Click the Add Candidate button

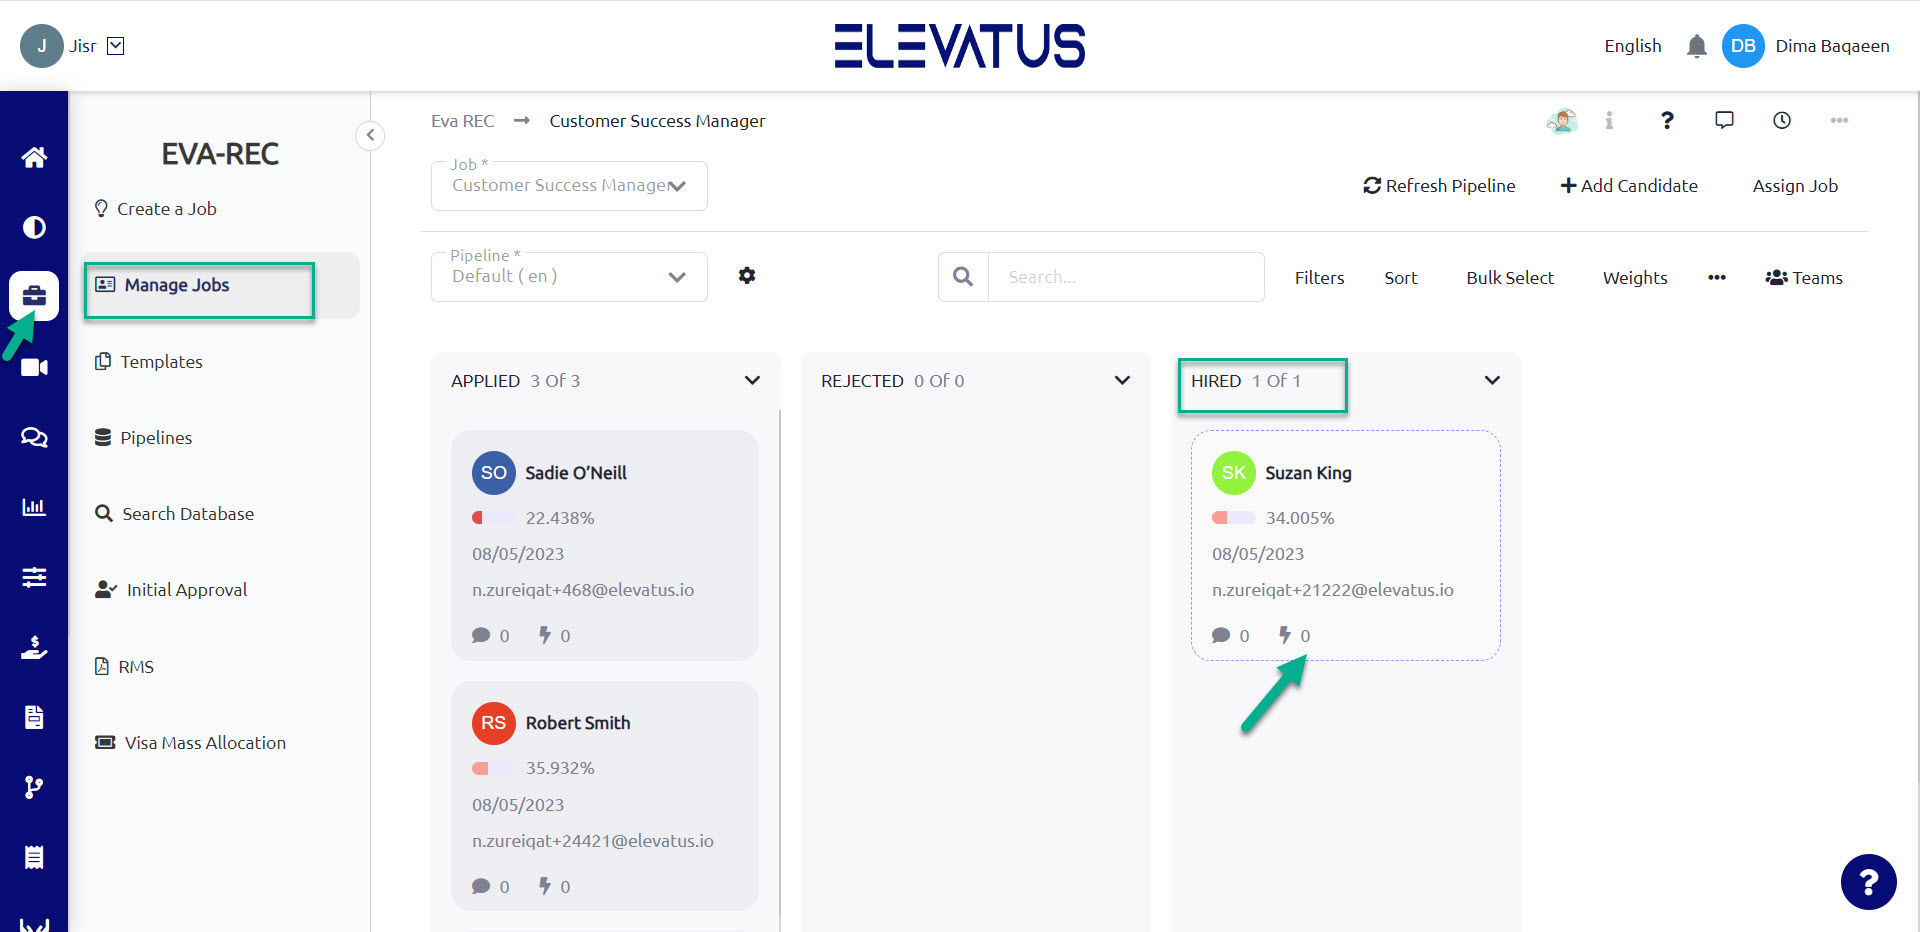coord(1628,185)
